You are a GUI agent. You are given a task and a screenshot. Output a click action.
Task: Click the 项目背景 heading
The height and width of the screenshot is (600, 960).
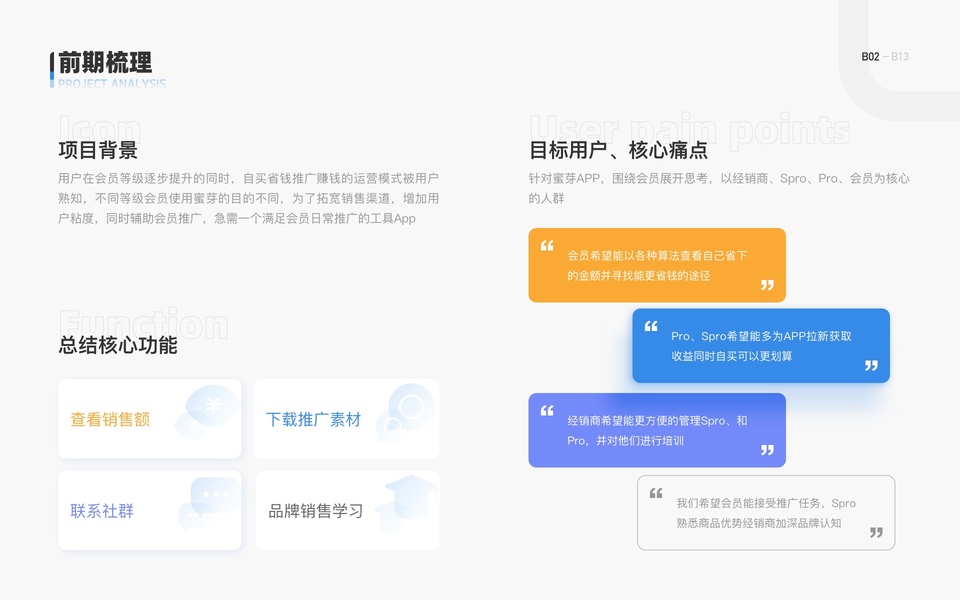pos(98,149)
